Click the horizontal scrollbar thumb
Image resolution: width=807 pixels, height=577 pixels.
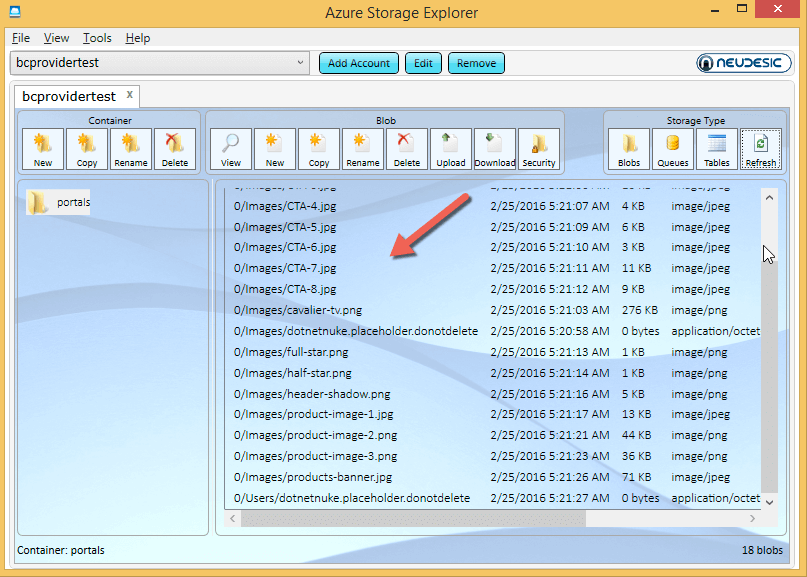(413, 519)
